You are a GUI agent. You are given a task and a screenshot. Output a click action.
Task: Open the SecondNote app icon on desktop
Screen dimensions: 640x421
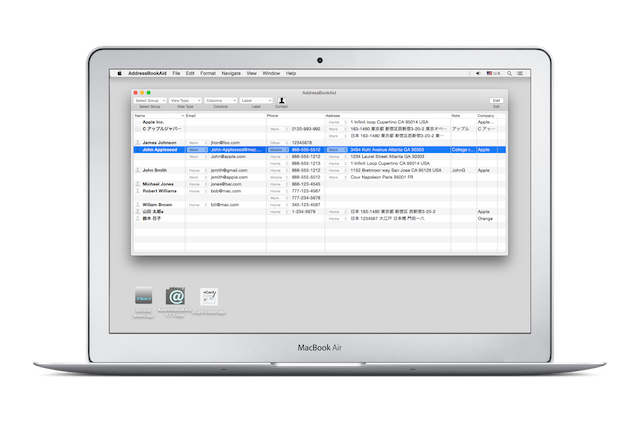coord(144,296)
